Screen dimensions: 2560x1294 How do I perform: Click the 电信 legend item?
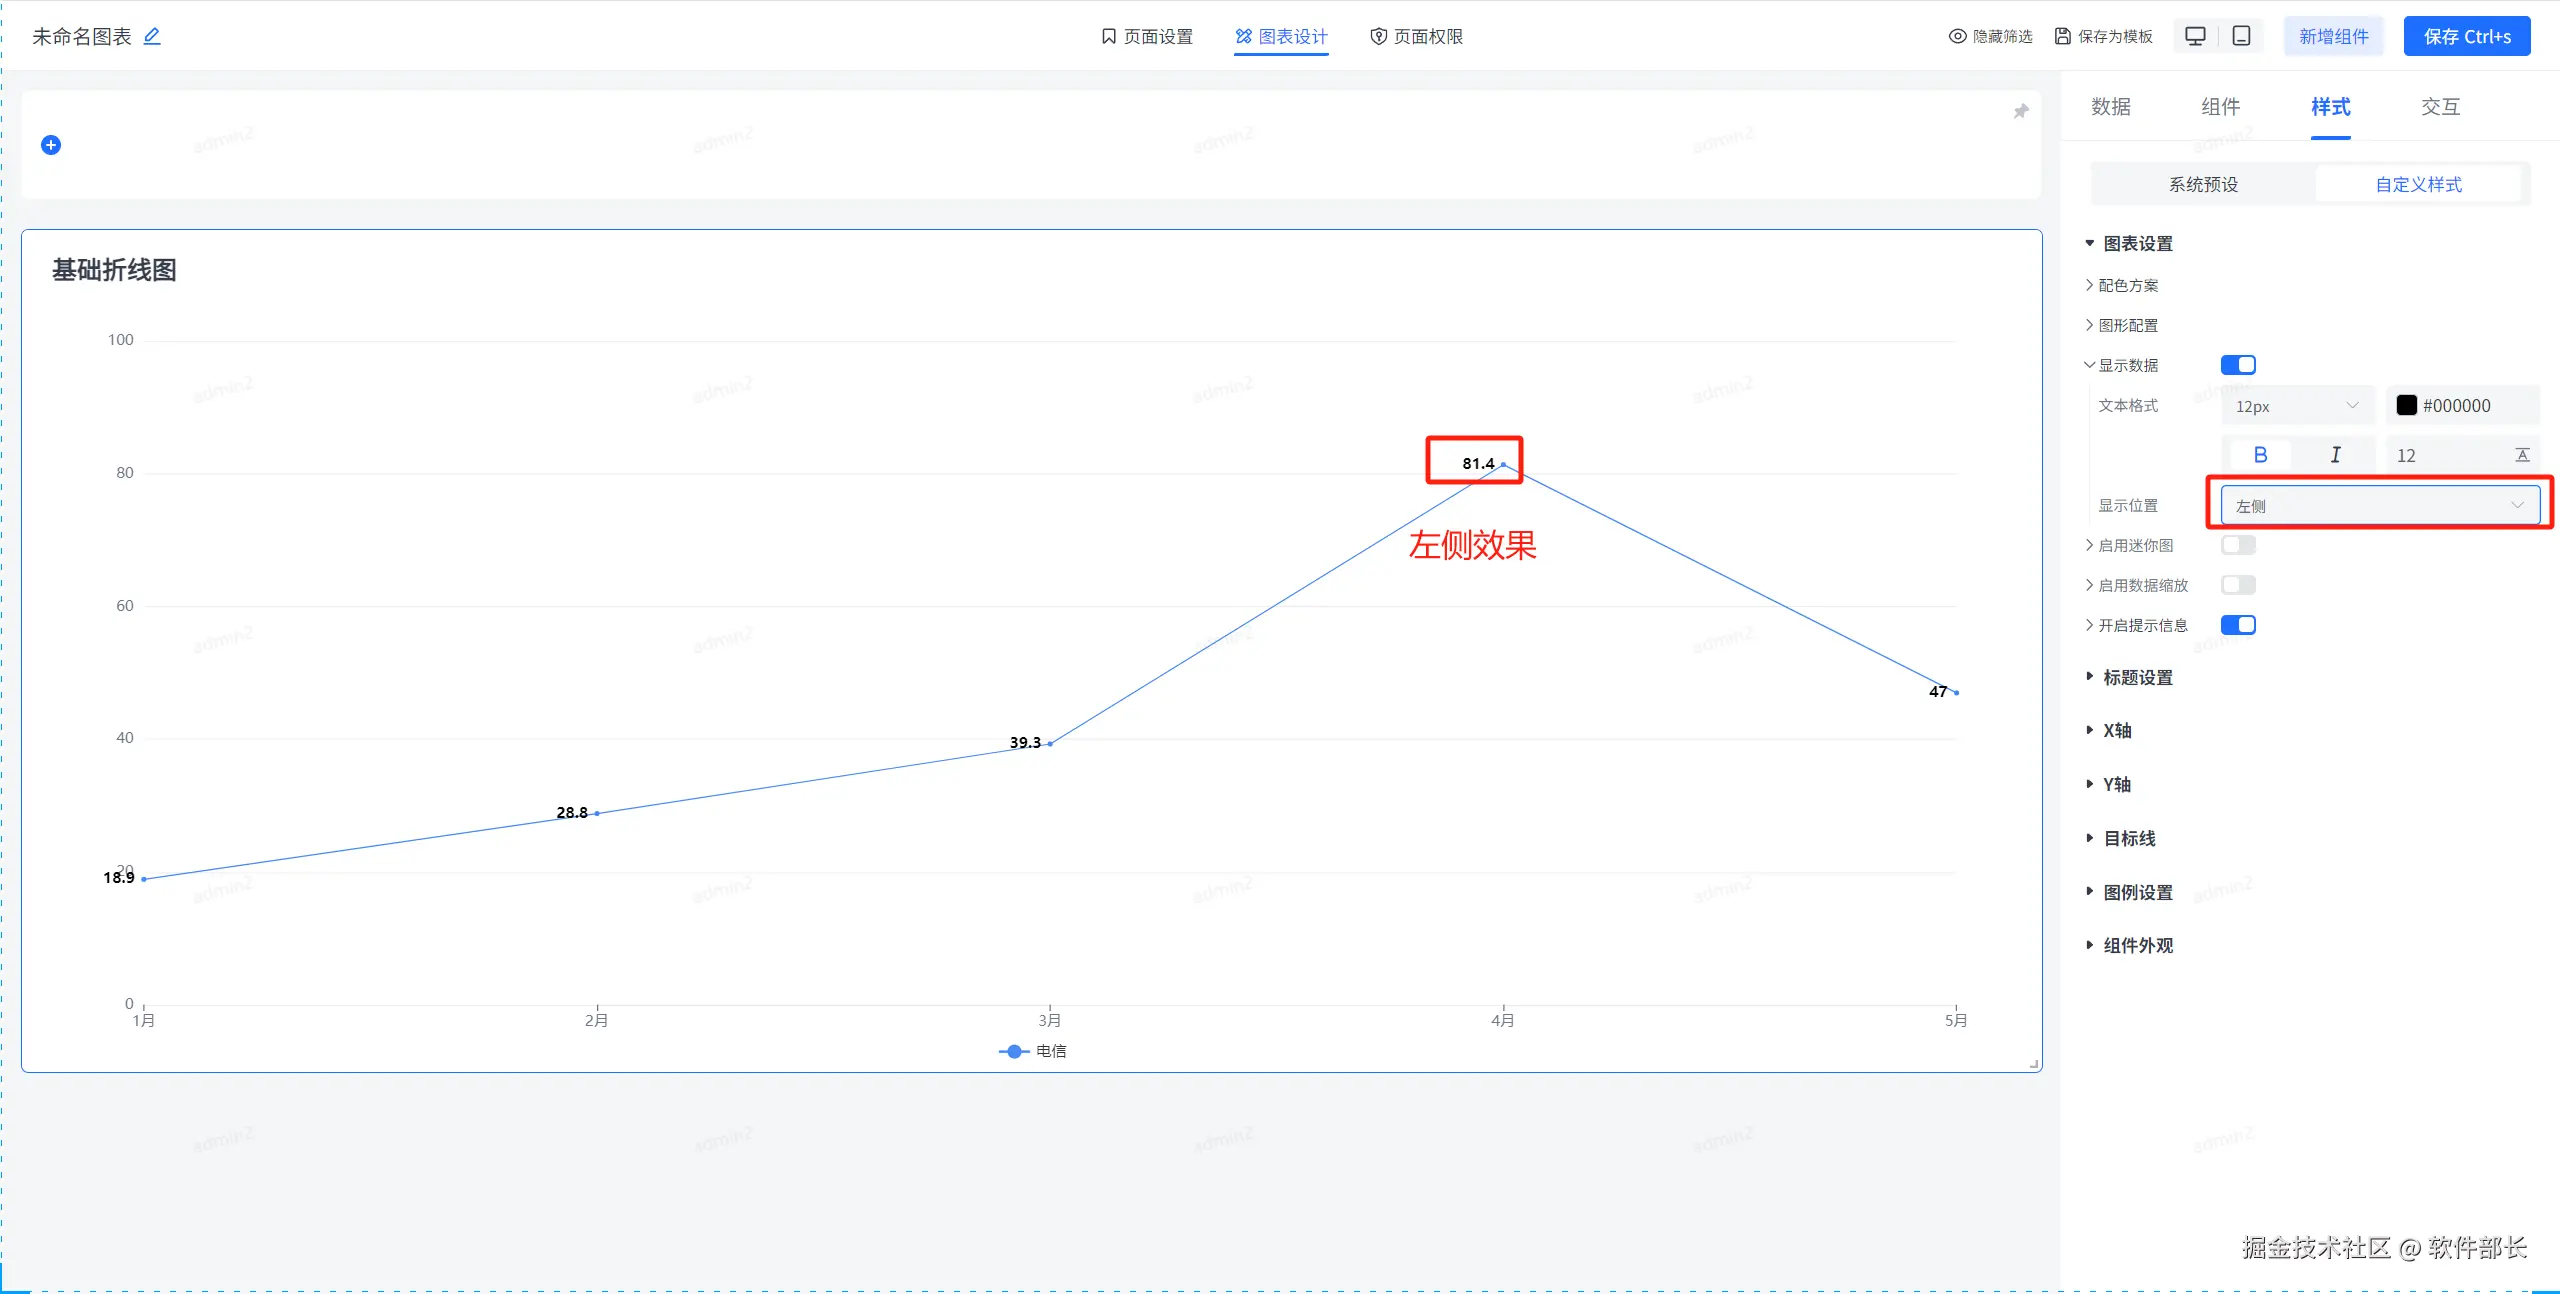coord(1034,1051)
